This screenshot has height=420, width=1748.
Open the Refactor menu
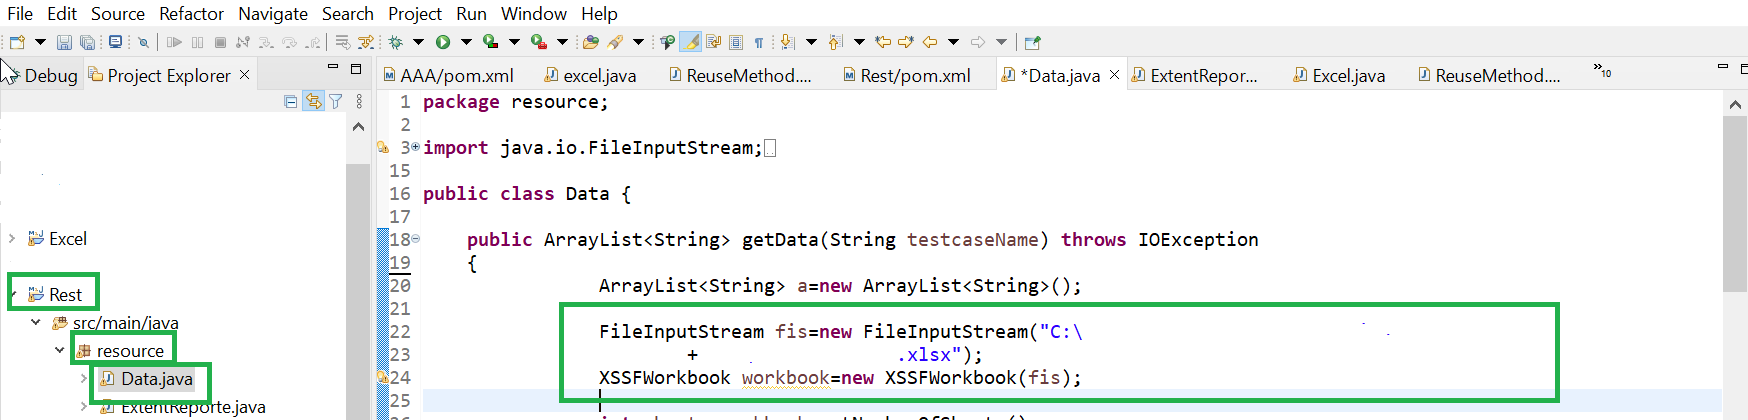[x=191, y=14]
